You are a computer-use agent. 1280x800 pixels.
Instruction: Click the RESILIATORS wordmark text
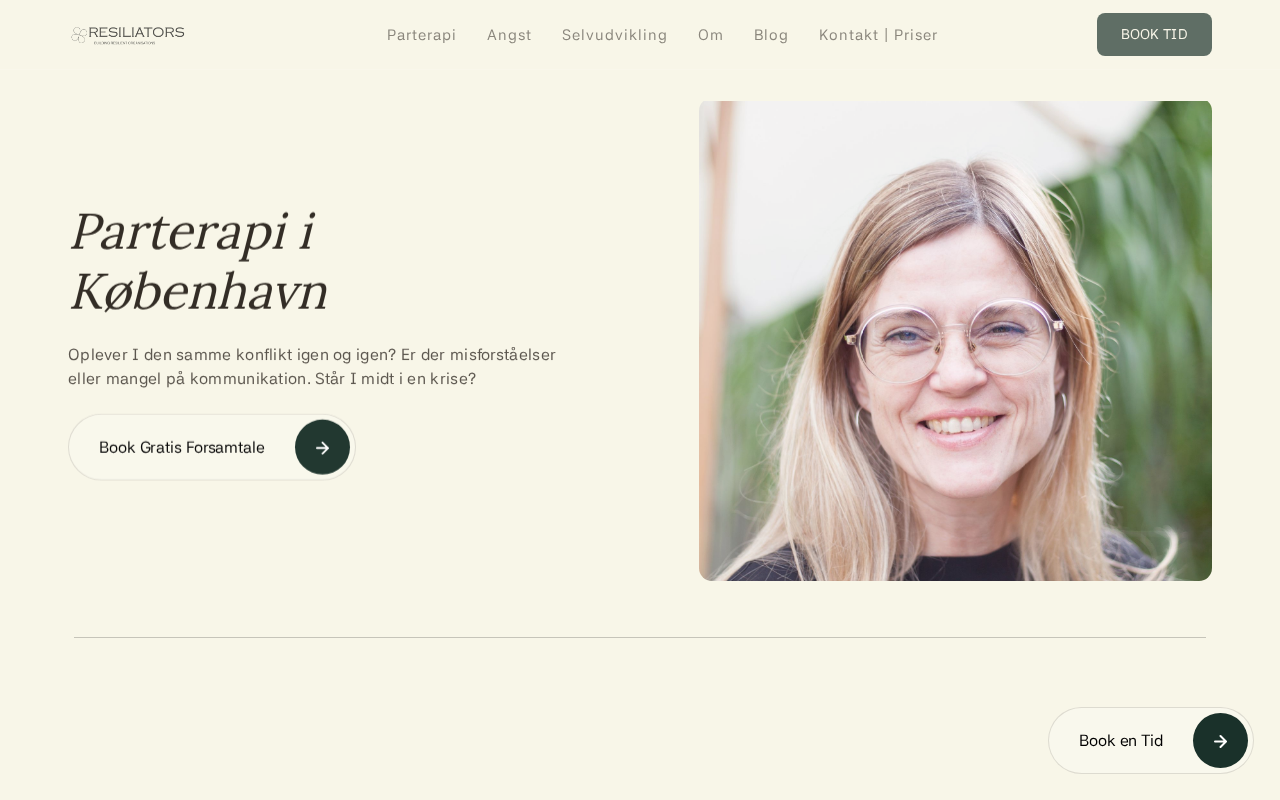tap(137, 32)
